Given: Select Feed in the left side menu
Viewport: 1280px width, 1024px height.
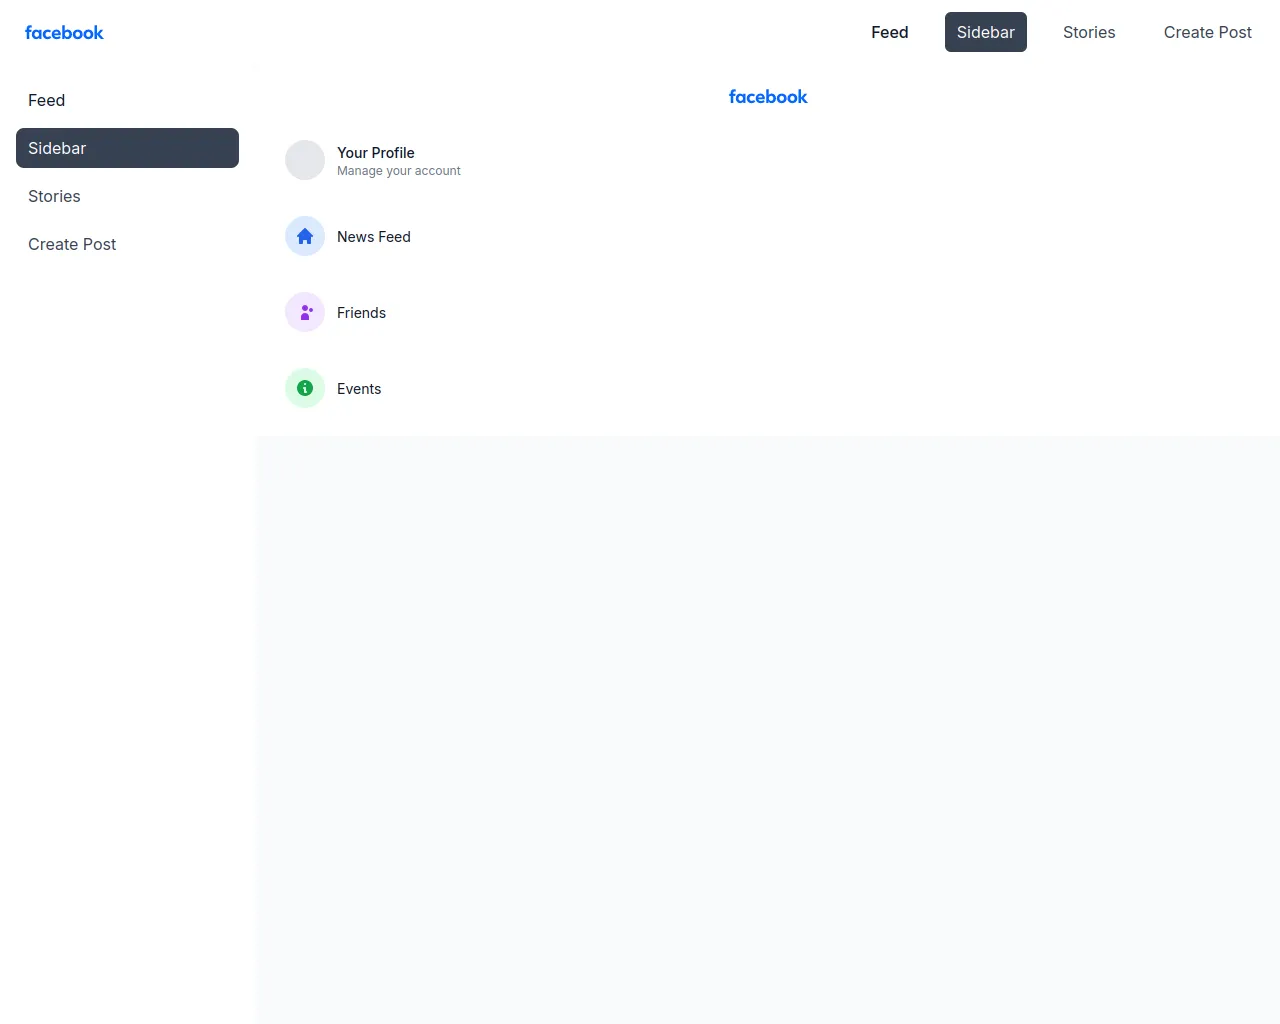Looking at the screenshot, I should point(47,100).
